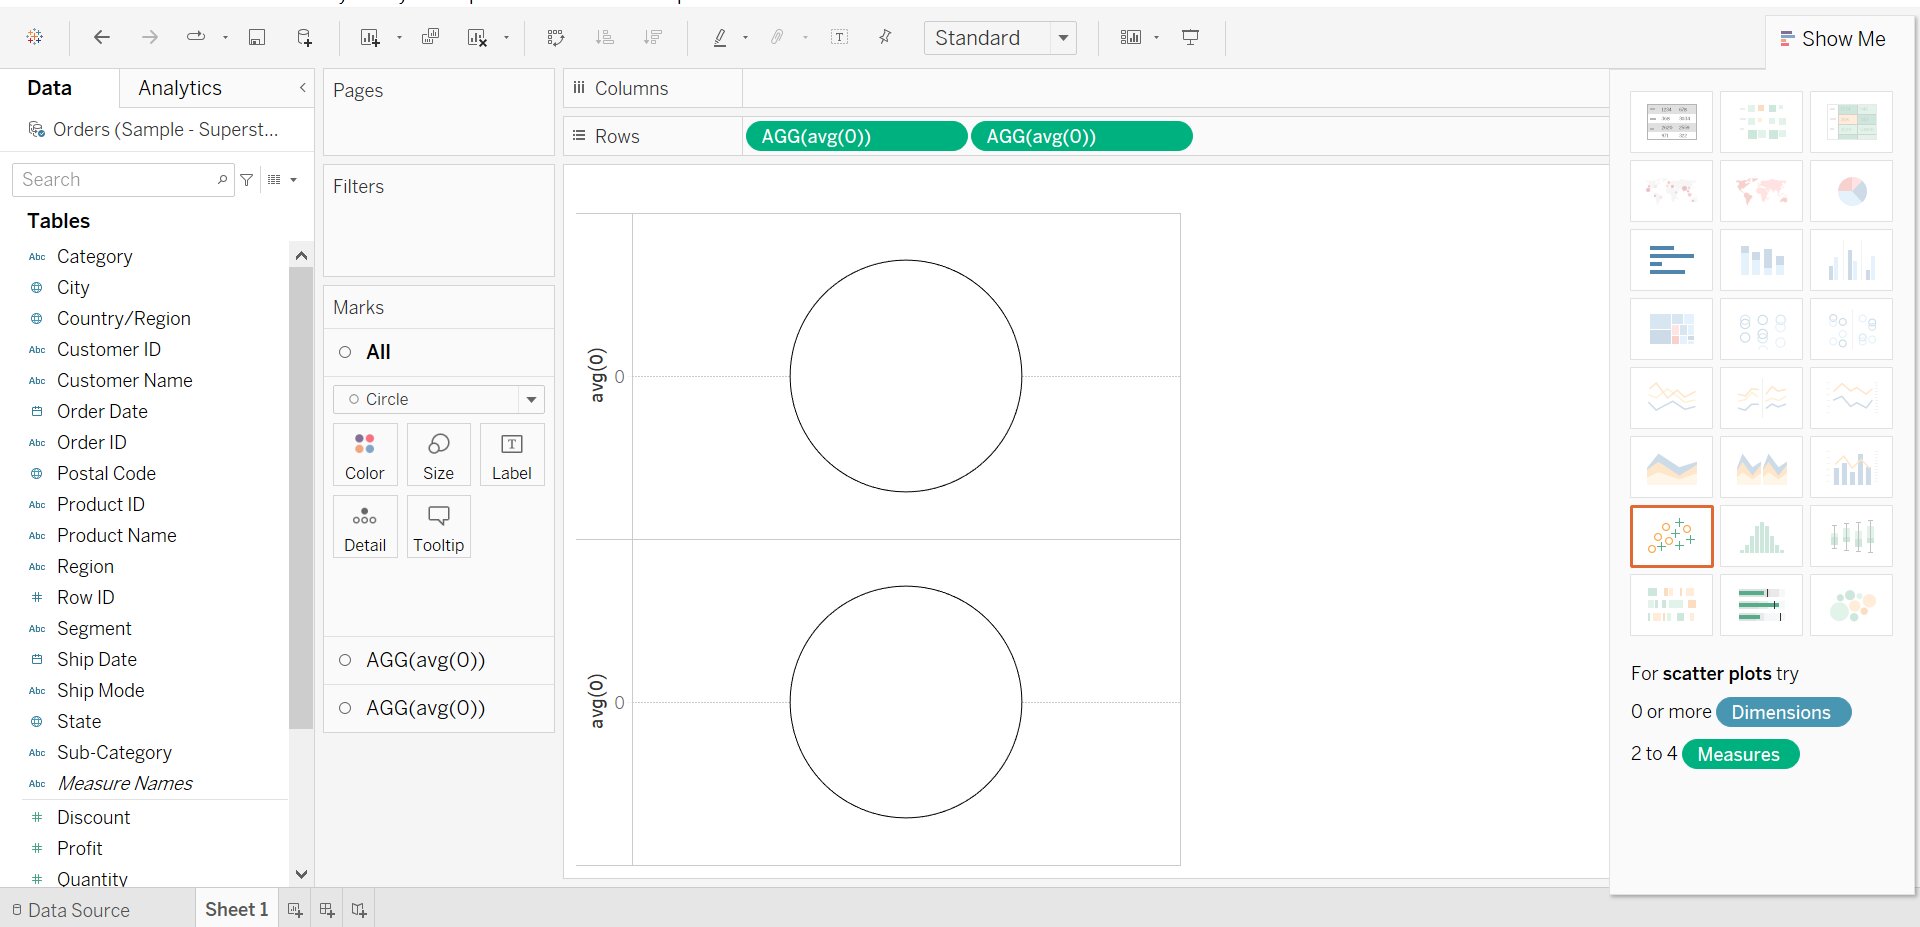Select the scatter plot chart in Show Me
Image resolution: width=1920 pixels, height=927 pixels.
[1670, 536]
